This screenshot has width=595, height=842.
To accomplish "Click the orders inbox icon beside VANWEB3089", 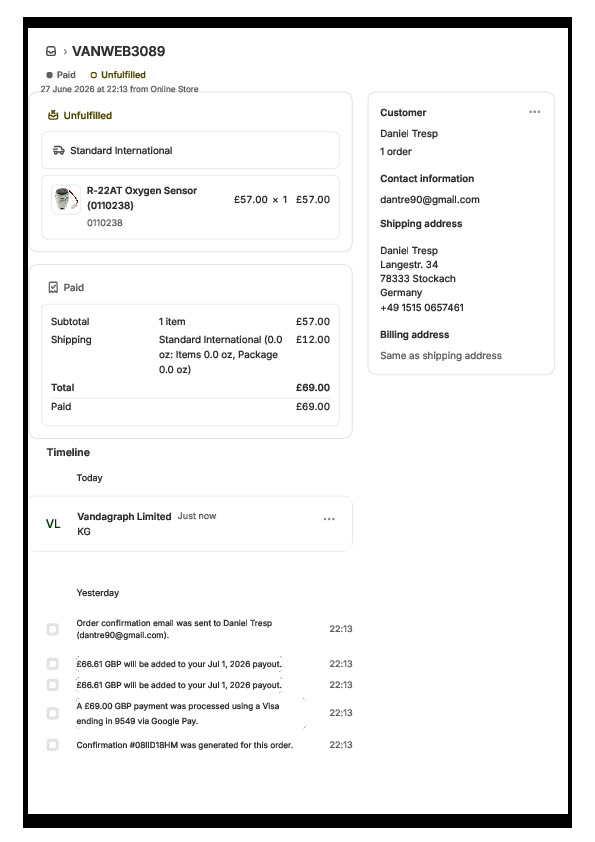I will (x=51, y=51).
